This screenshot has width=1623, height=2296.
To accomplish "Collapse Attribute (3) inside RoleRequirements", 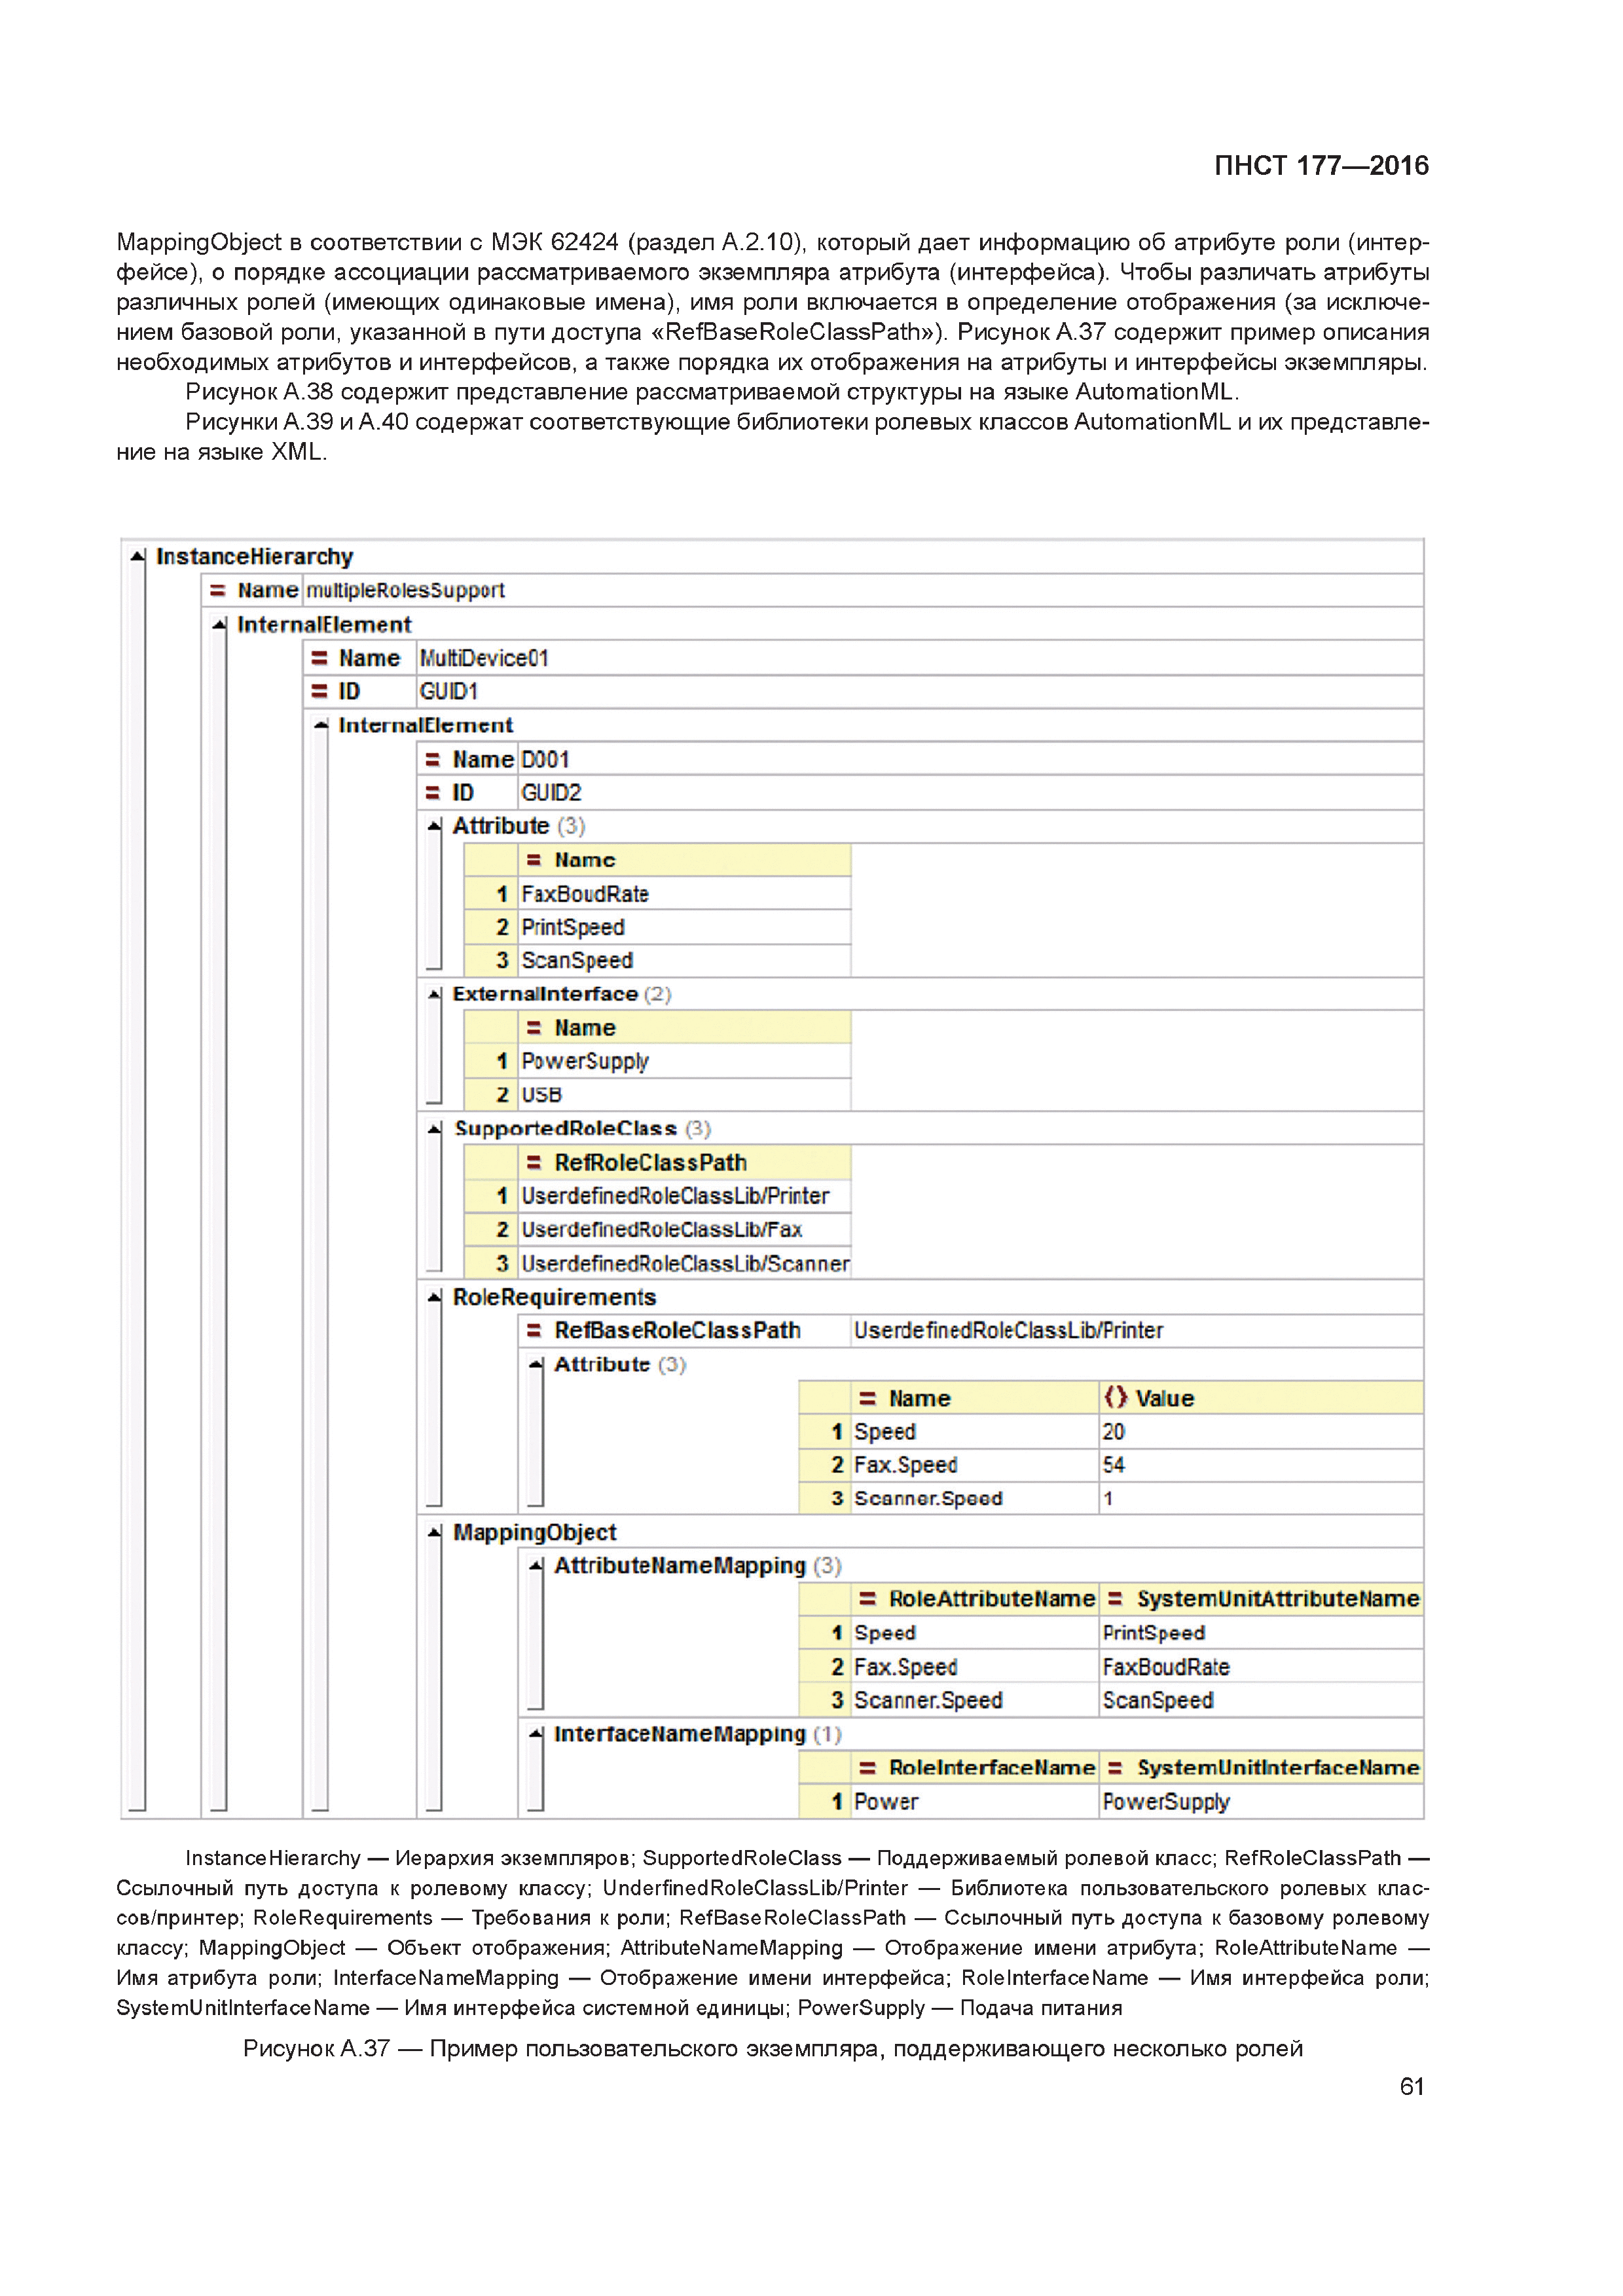I will point(536,1364).
